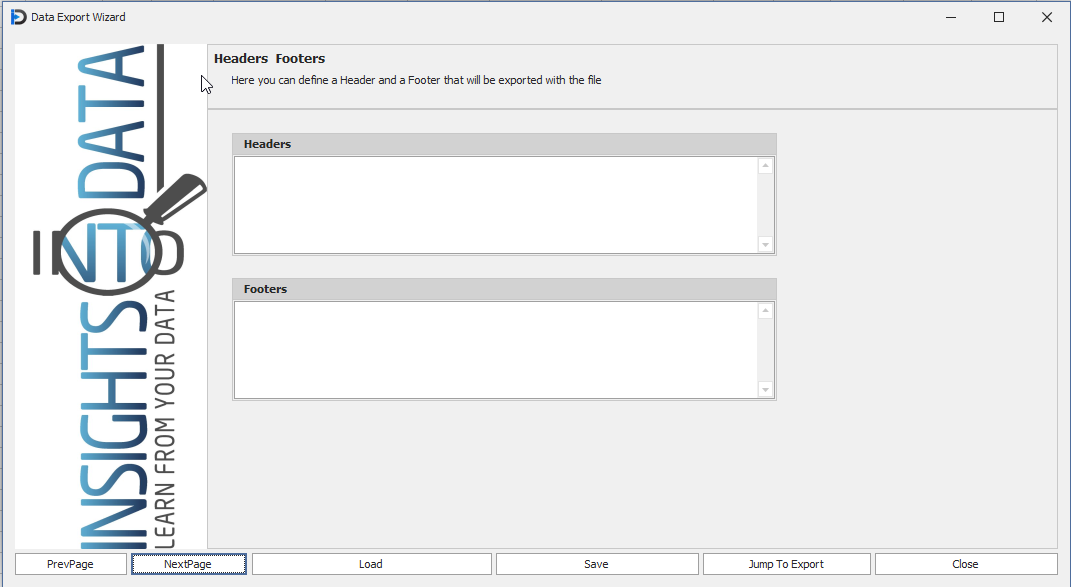This screenshot has height=587, width=1071.
Task: Go back with the PrevPage button
Action: (70, 564)
